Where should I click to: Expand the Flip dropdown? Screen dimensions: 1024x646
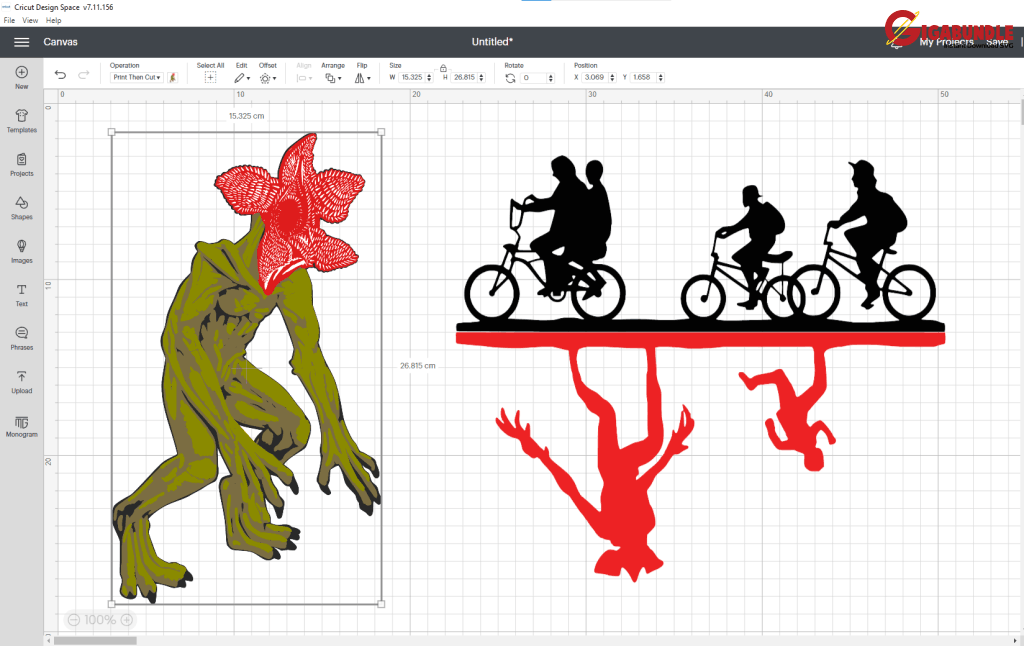(x=363, y=77)
